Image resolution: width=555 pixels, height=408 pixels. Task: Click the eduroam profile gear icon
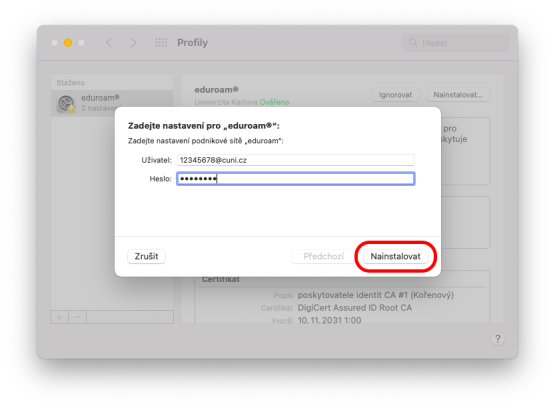66,104
